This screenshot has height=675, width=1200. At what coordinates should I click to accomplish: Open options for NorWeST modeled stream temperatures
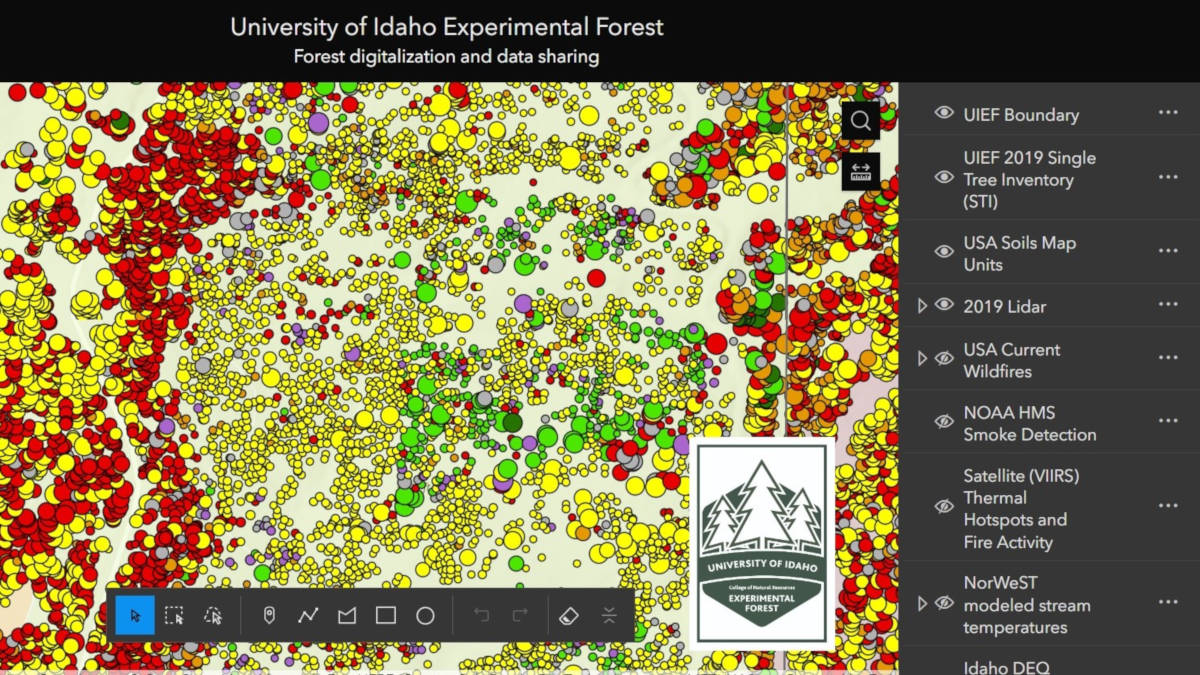point(1168,603)
